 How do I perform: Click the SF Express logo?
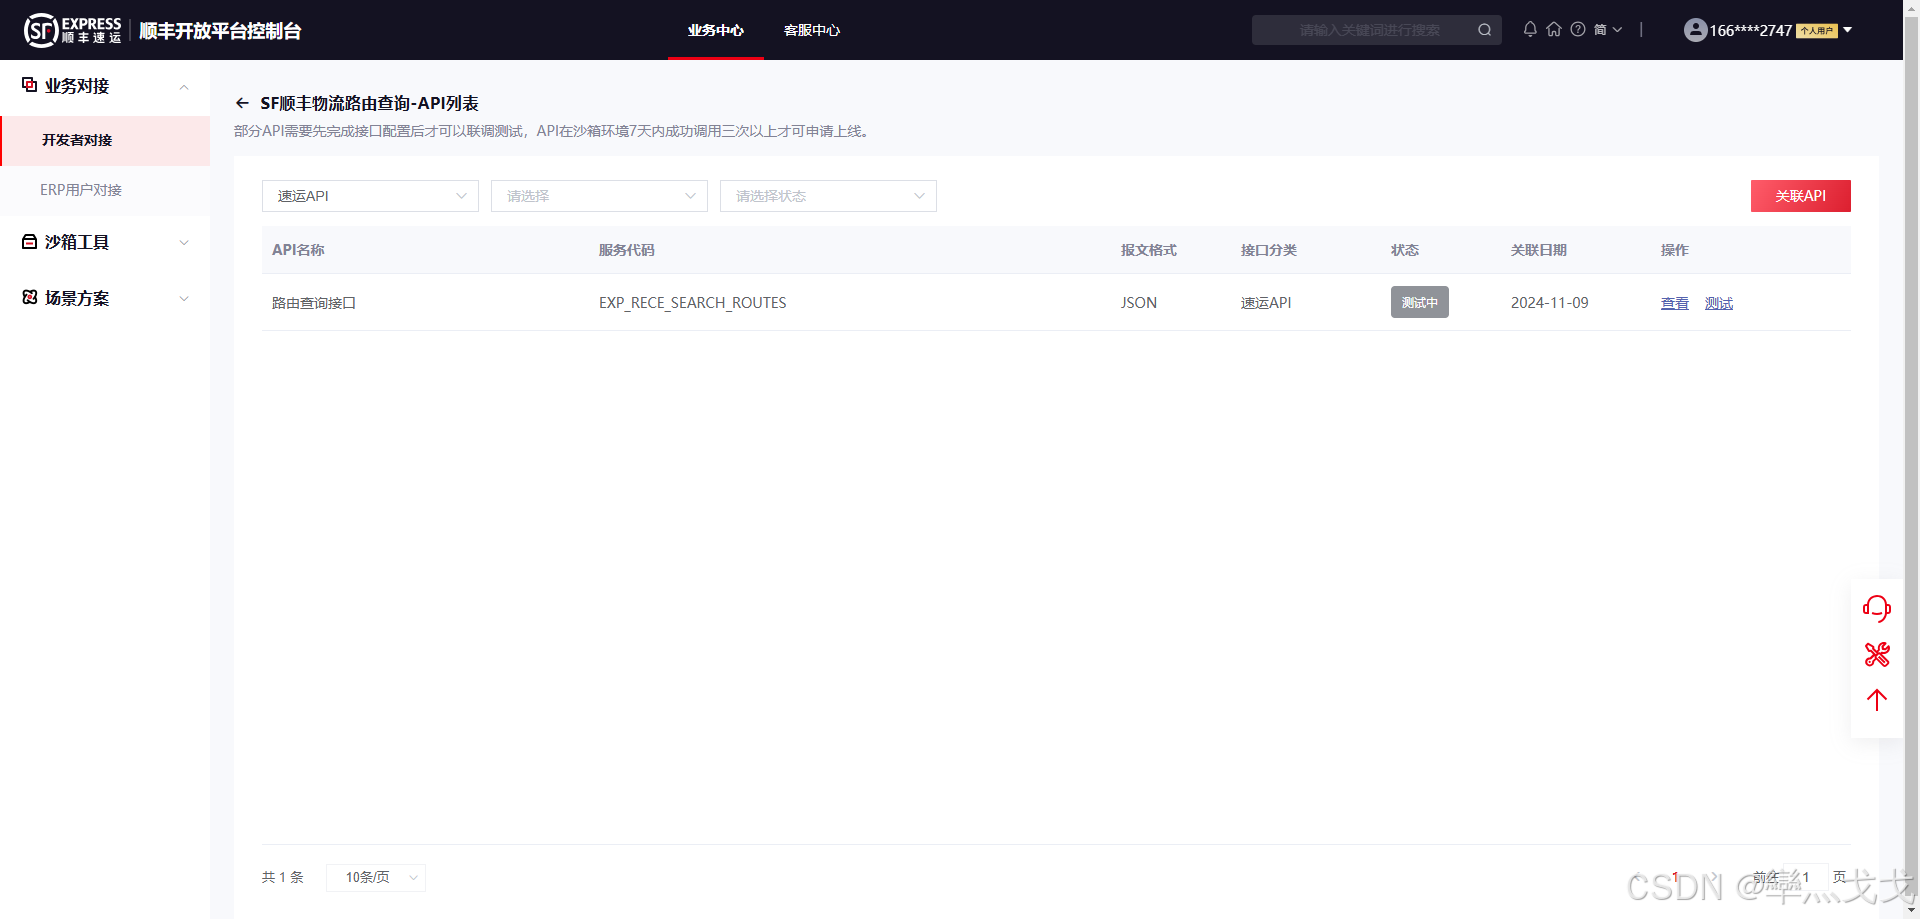click(72, 30)
